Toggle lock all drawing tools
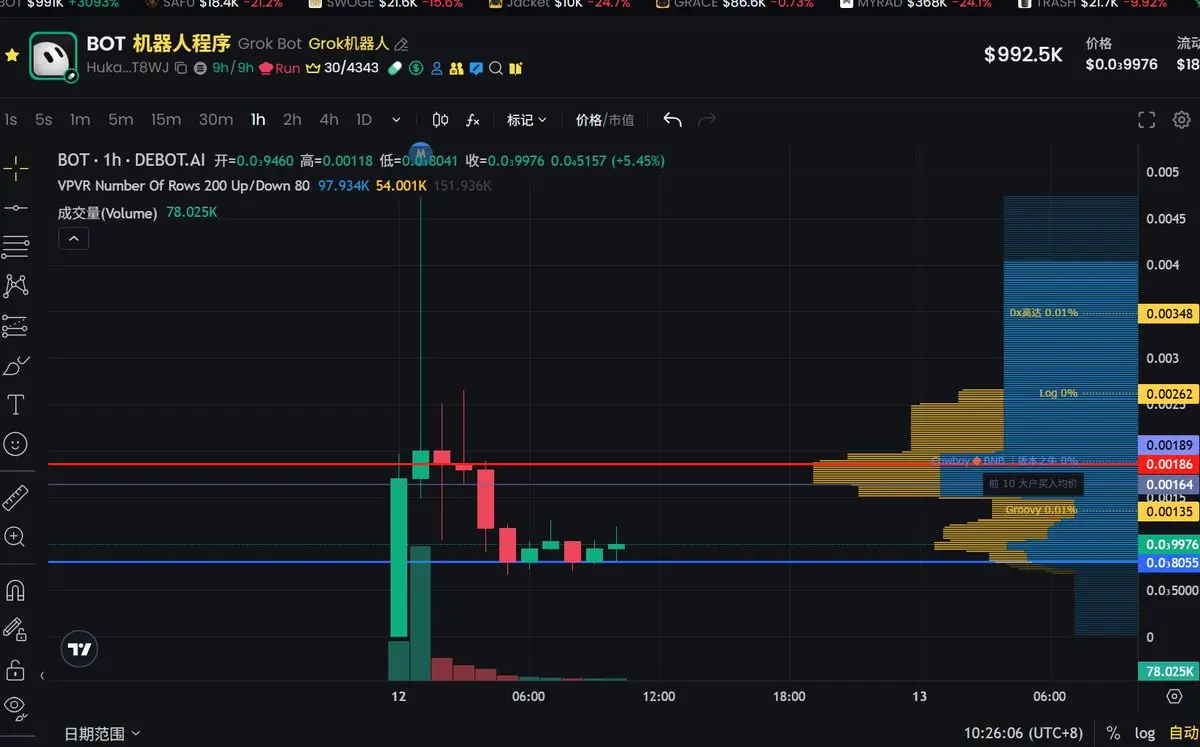 pos(15,669)
